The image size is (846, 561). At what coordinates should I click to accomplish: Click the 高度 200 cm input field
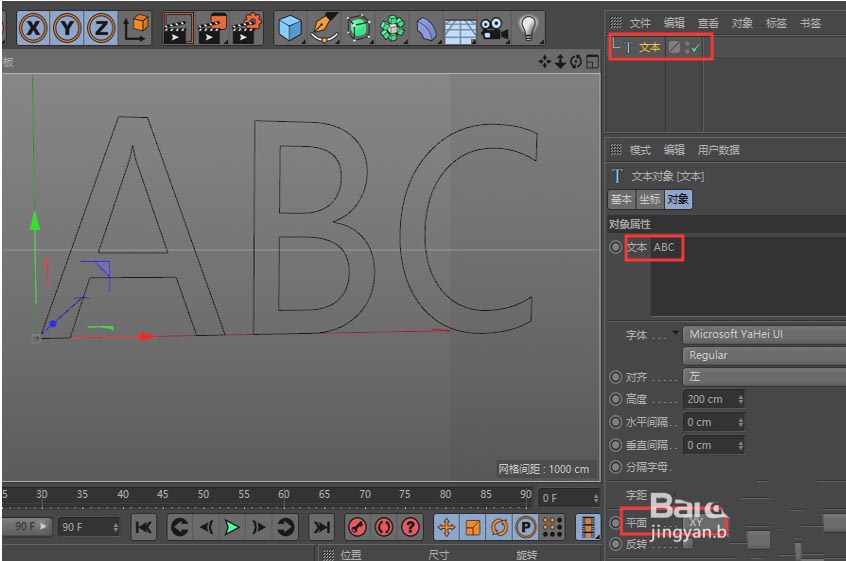[711, 399]
